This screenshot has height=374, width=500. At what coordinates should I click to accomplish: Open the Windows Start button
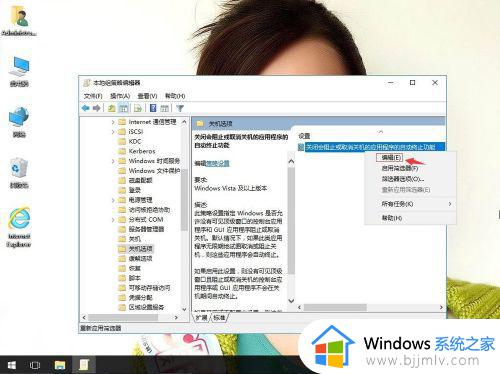tap(12, 365)
